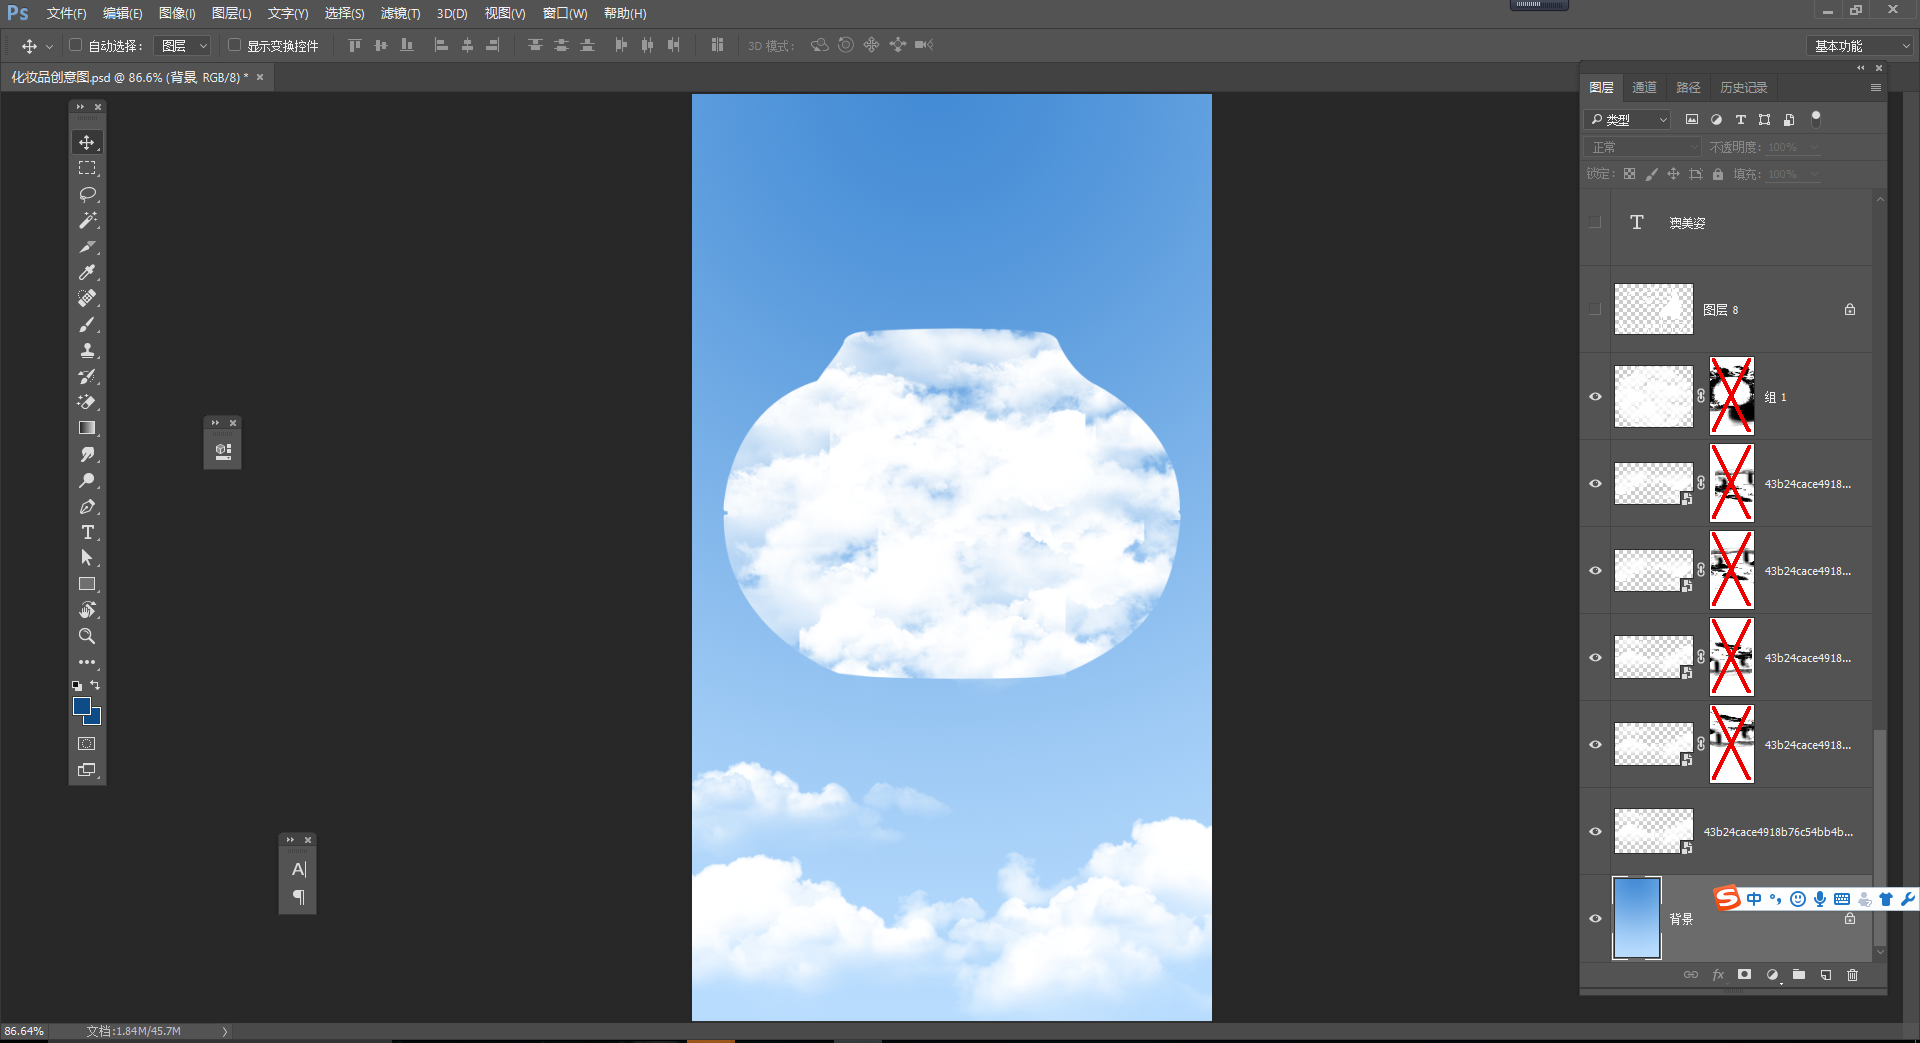The image size is (1920, 1043).
Task: Toggle lock transparent pixels
Action: 1630,174
